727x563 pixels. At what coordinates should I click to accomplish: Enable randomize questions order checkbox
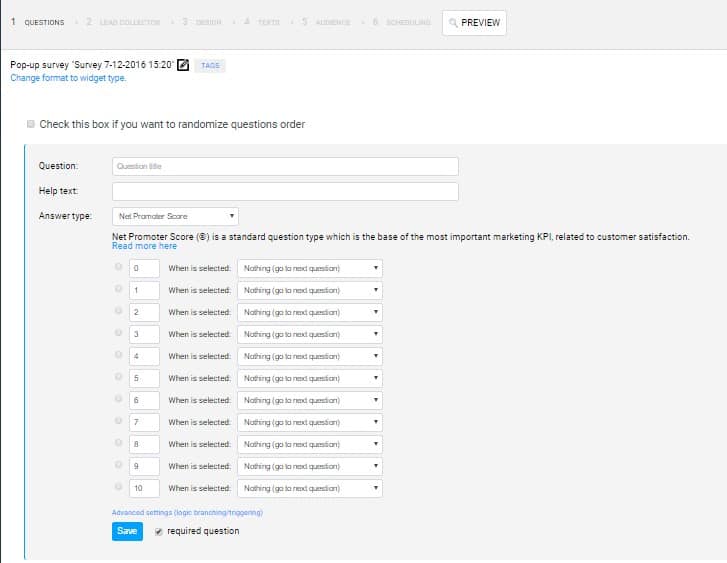31,124
